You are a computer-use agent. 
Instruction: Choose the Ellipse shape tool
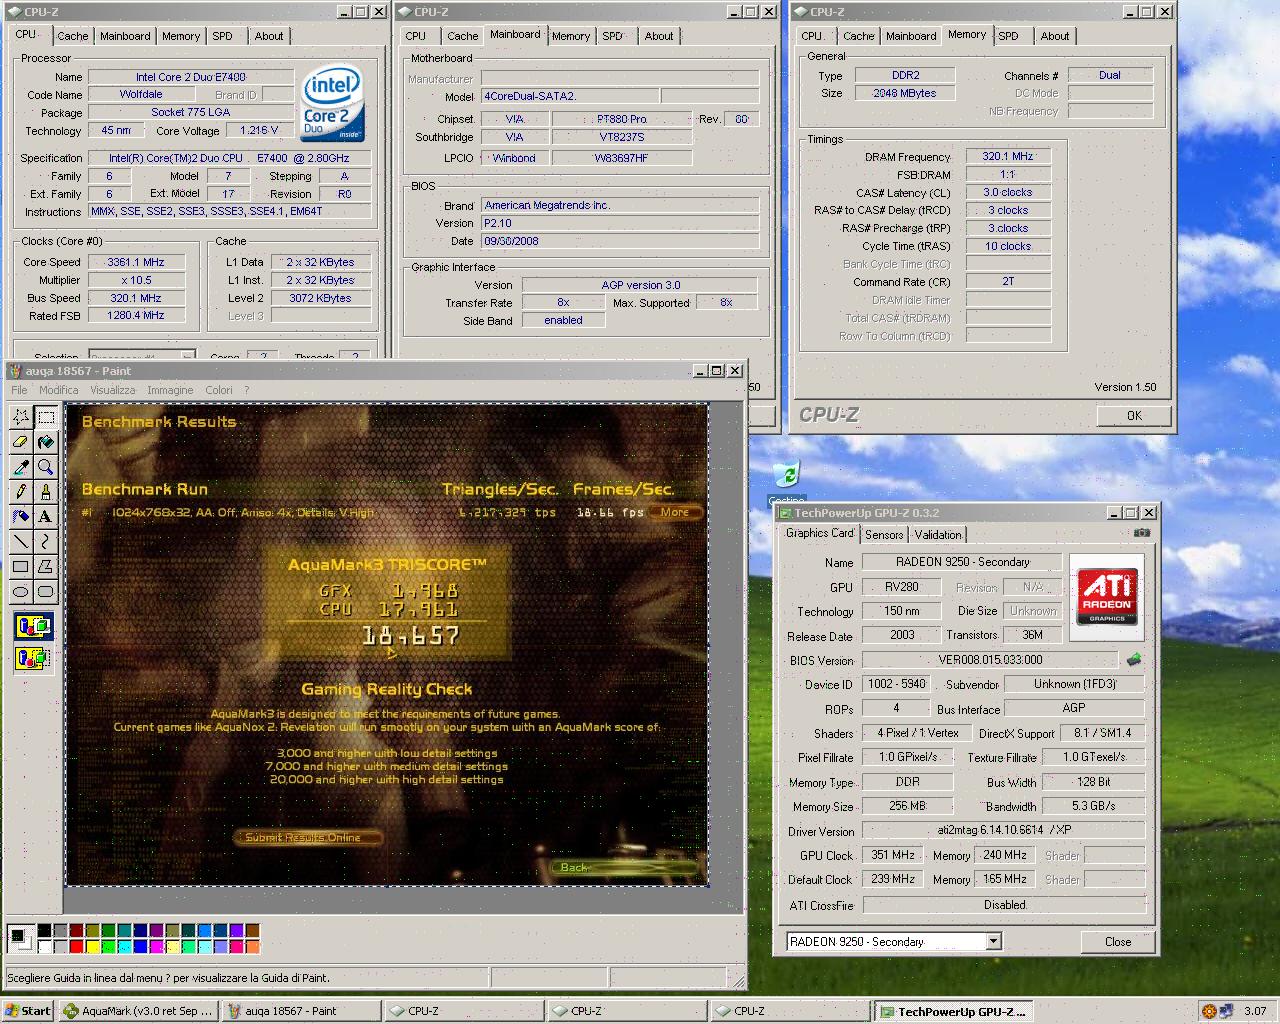pos(21,591)
